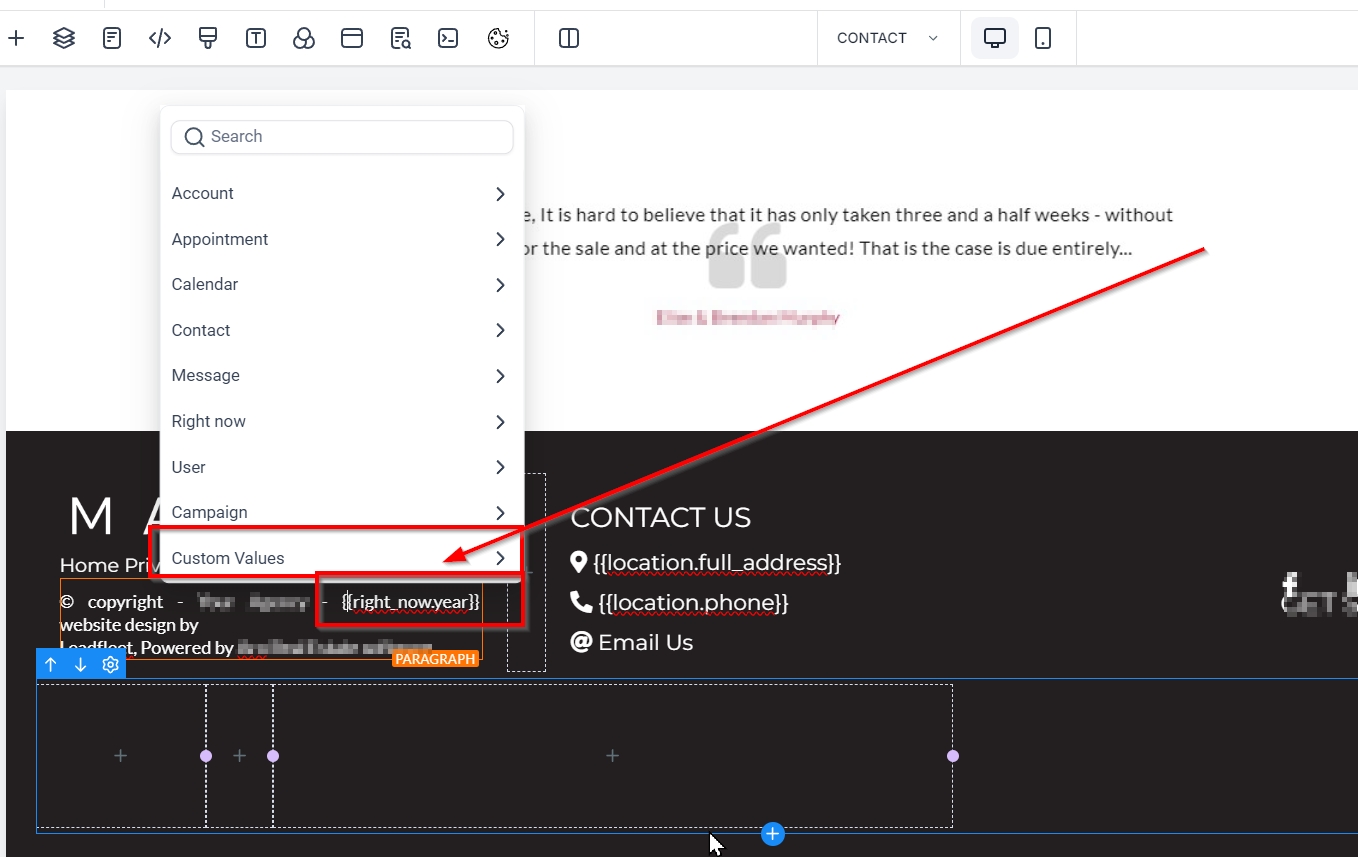The width and height of the screenshot is (1358, 857).
Task: Expand the Right now submenu
Action: (340, 421)
